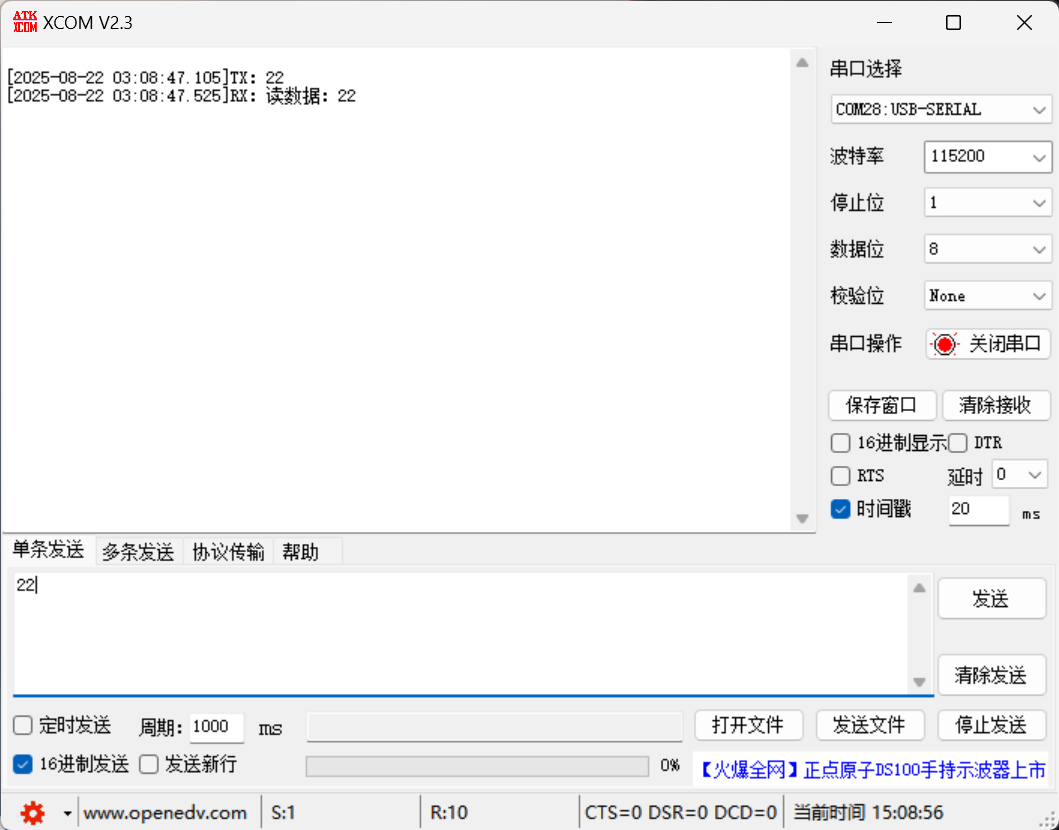Click the 串口操作 label
This screenshot has width=1059, height=830.
pyautogui.click(x=866, y=344)
